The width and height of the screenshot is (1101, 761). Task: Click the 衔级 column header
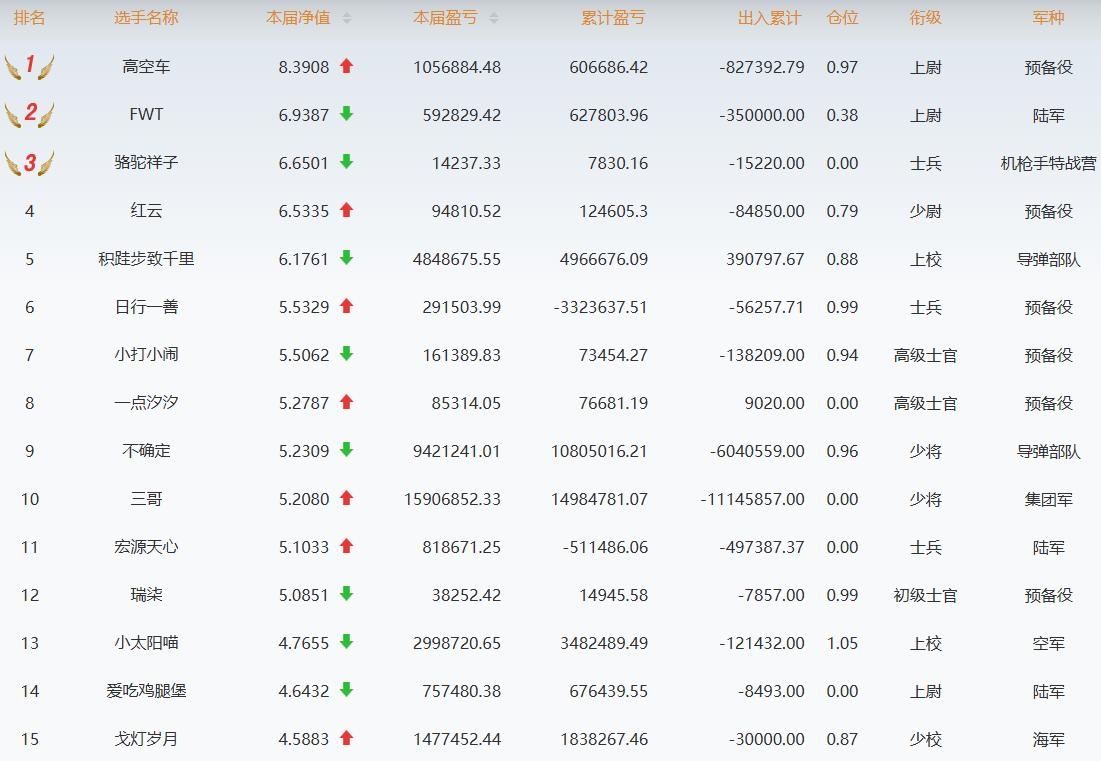(x=925, y=18)
